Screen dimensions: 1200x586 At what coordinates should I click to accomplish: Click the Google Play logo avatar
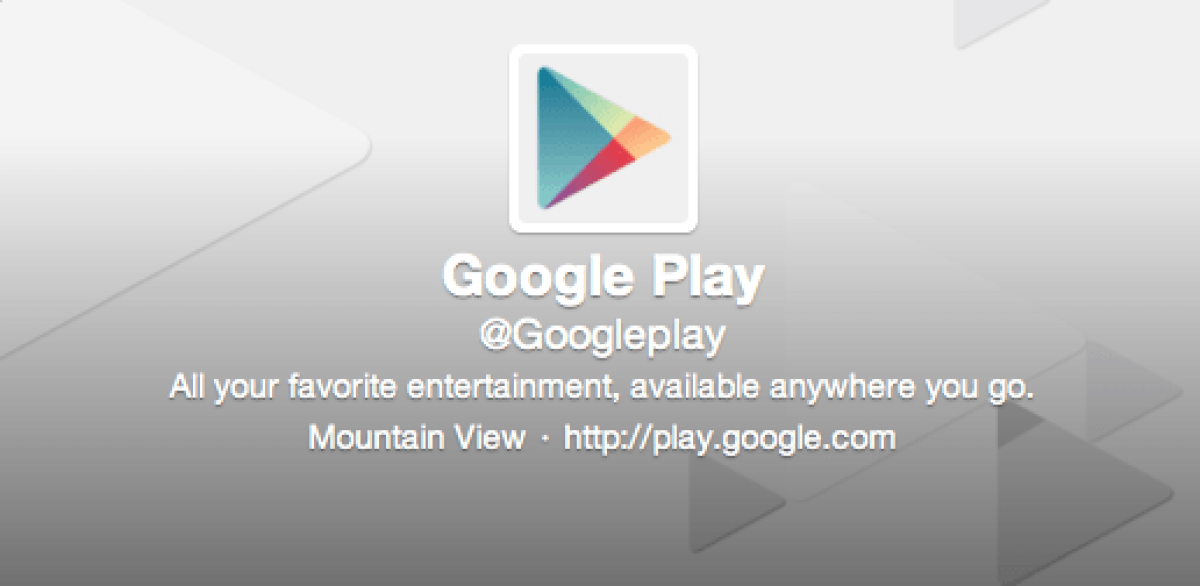pos(602,138)
